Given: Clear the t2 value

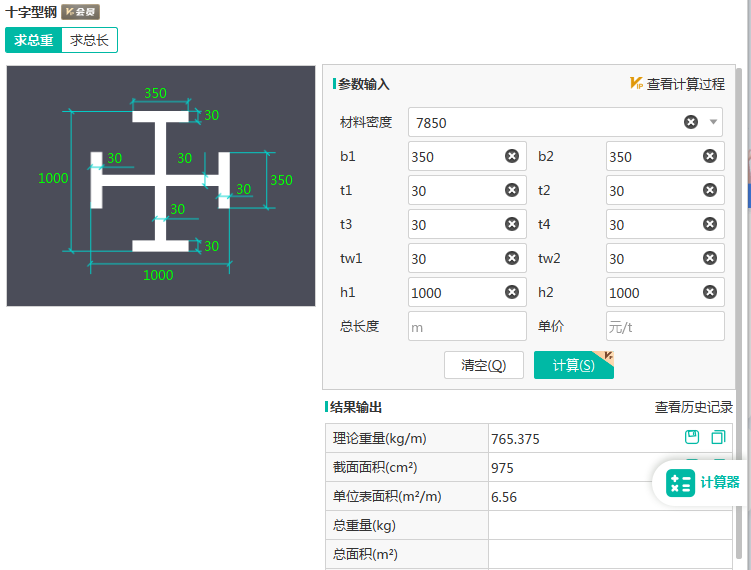Looking at the screenshot, I should [x=710, y=190].
